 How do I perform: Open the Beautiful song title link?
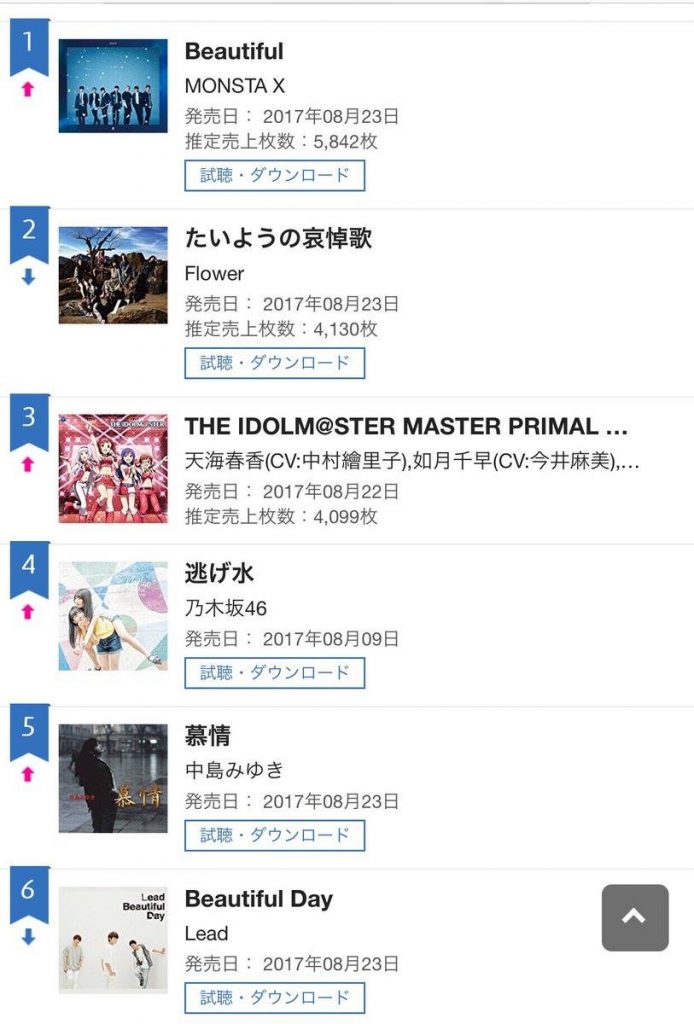[234, 52]
